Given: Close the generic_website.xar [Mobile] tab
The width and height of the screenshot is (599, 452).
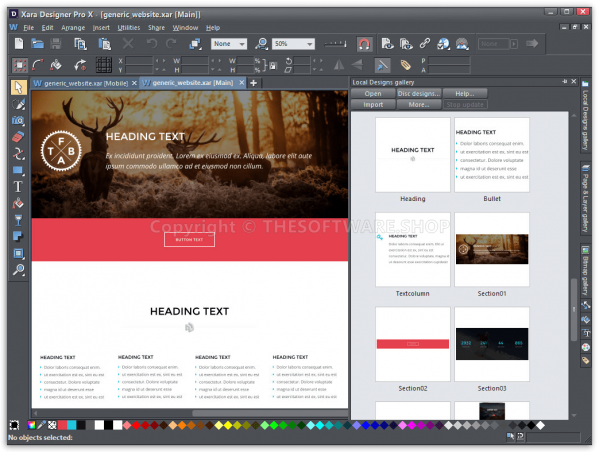Looking at the screenshot, I should 134,83.
